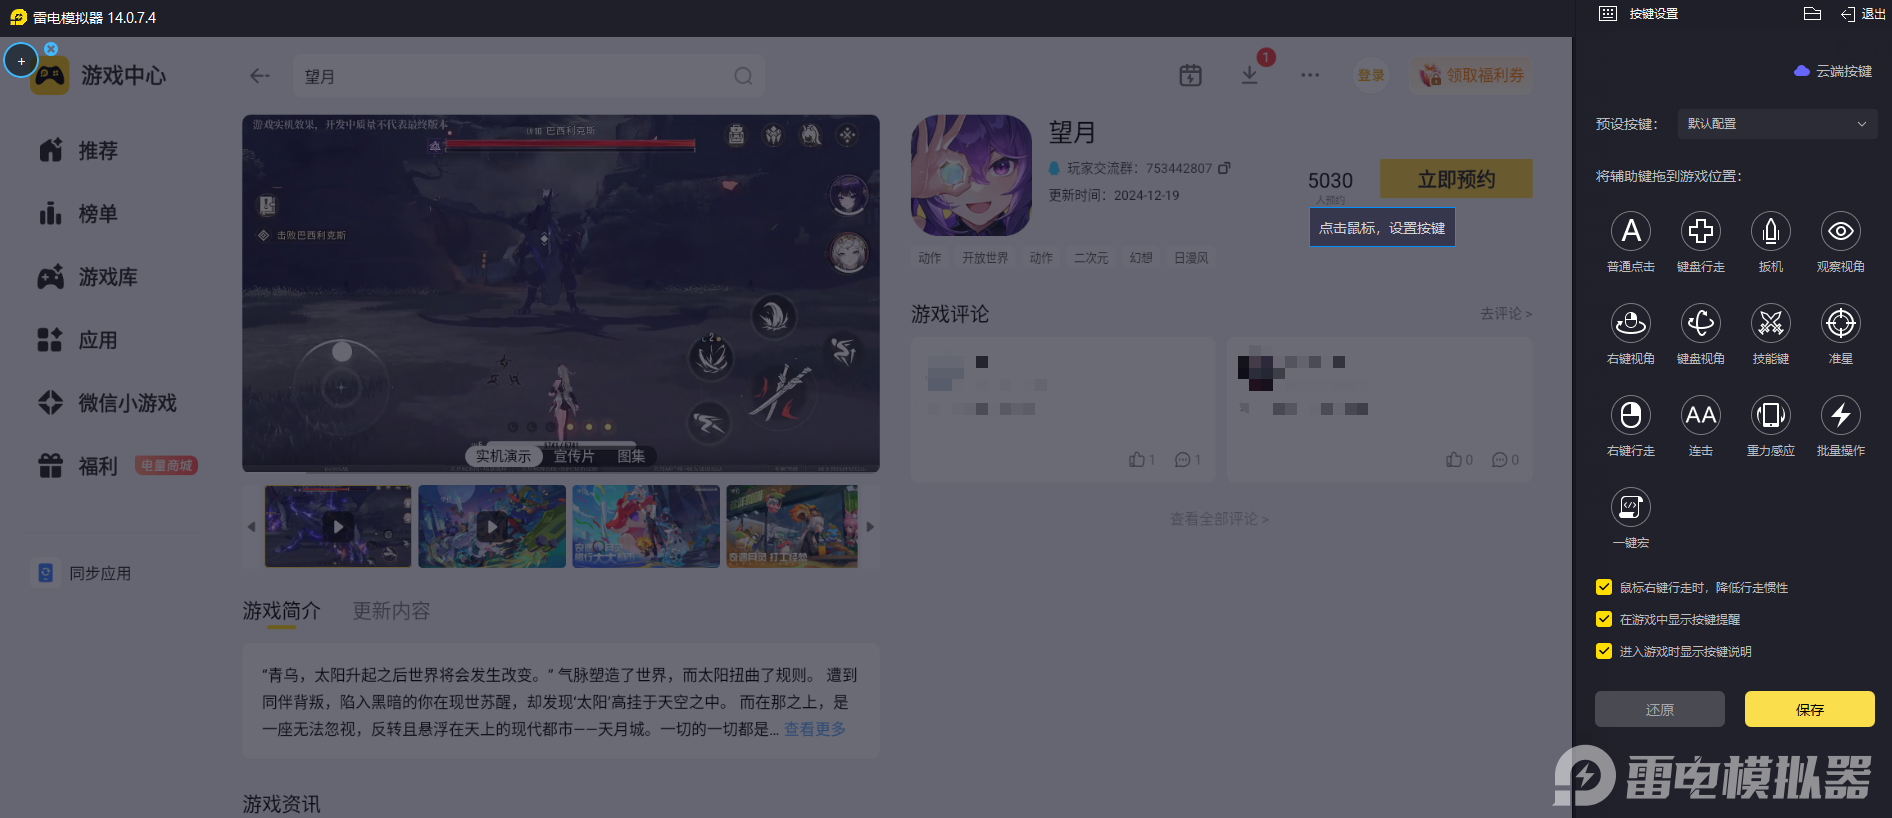Toggle 在游戏中显示按键提醒 checkbox
1892x818 pixels.
pyautogui.click(x=1604, y=619)
